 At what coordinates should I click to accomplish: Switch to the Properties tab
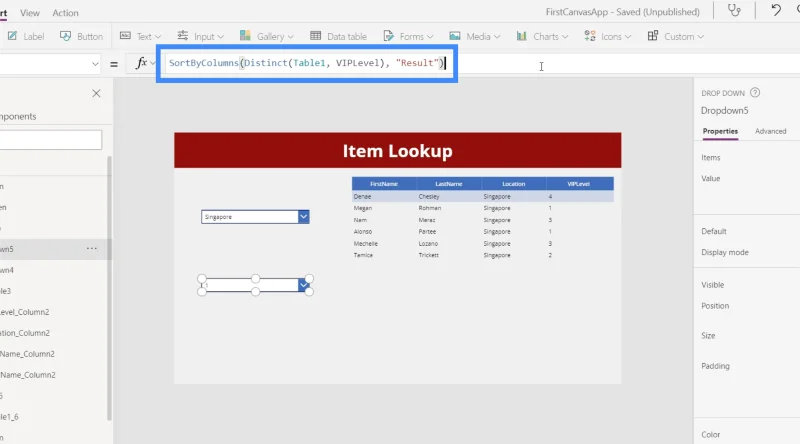point(720,131)
